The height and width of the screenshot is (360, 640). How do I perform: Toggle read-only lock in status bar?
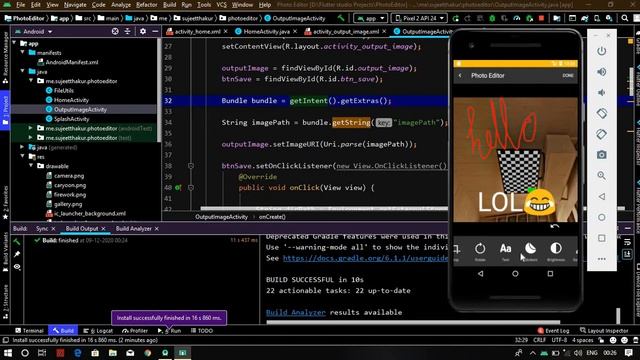[x=601, y=340]
